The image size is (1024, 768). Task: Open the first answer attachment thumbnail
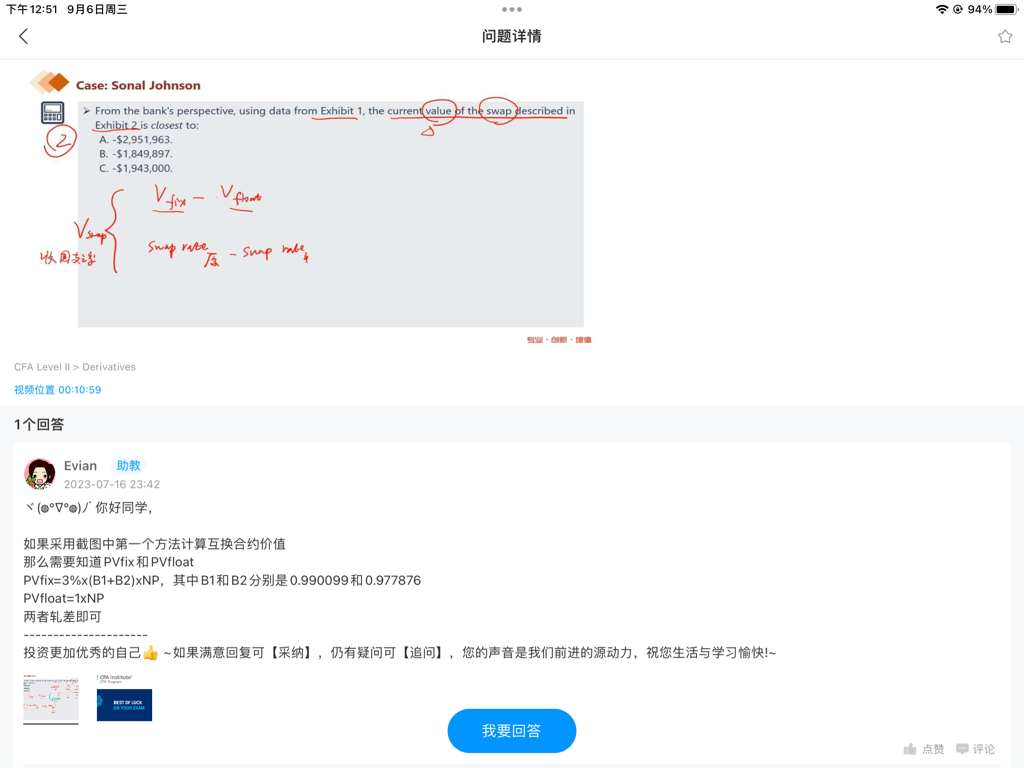click(51, 698)
